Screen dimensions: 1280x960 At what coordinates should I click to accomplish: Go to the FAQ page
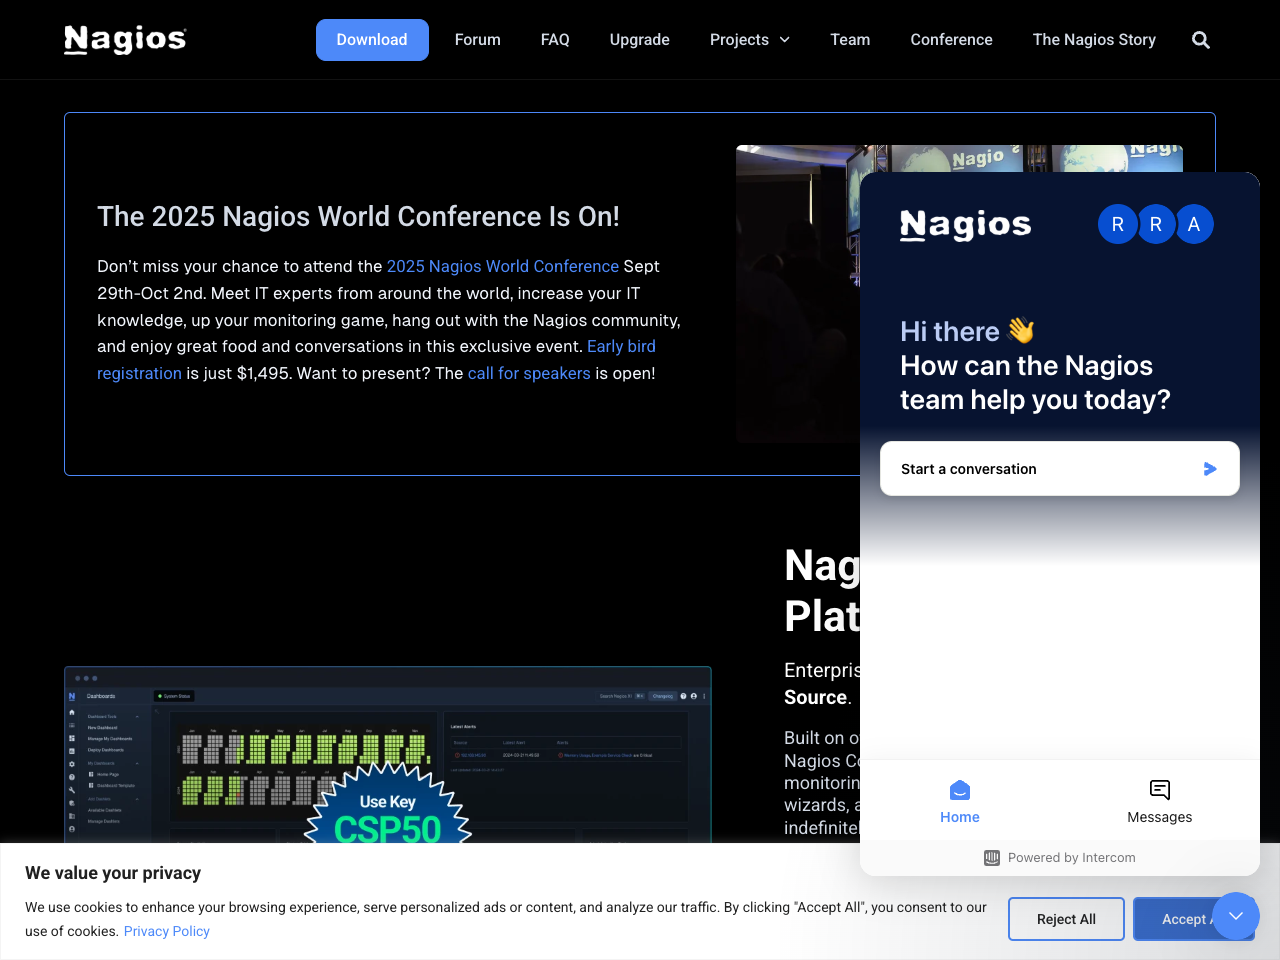click(x=555, y=40)
